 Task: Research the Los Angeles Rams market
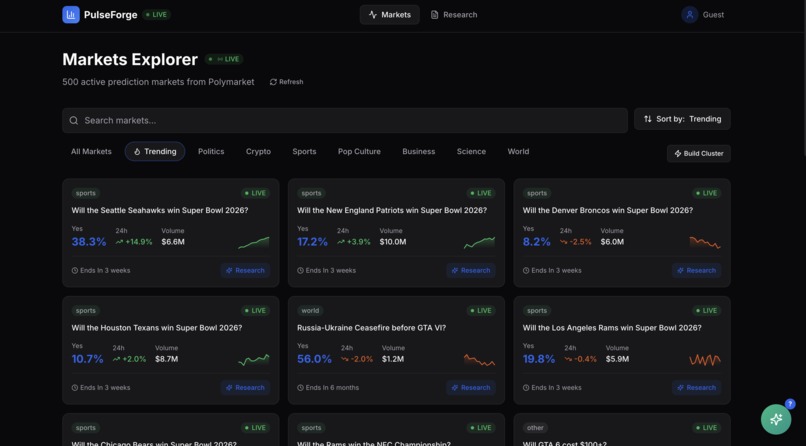[697, 387]
